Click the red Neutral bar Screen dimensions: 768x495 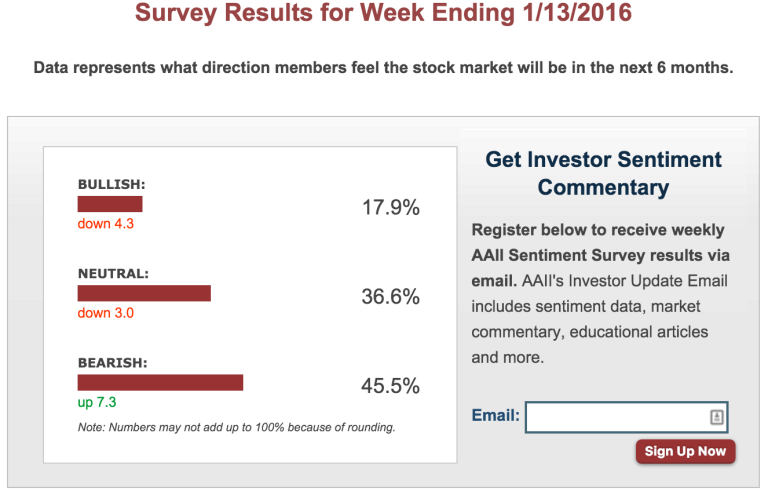click(x=144, y=293)
